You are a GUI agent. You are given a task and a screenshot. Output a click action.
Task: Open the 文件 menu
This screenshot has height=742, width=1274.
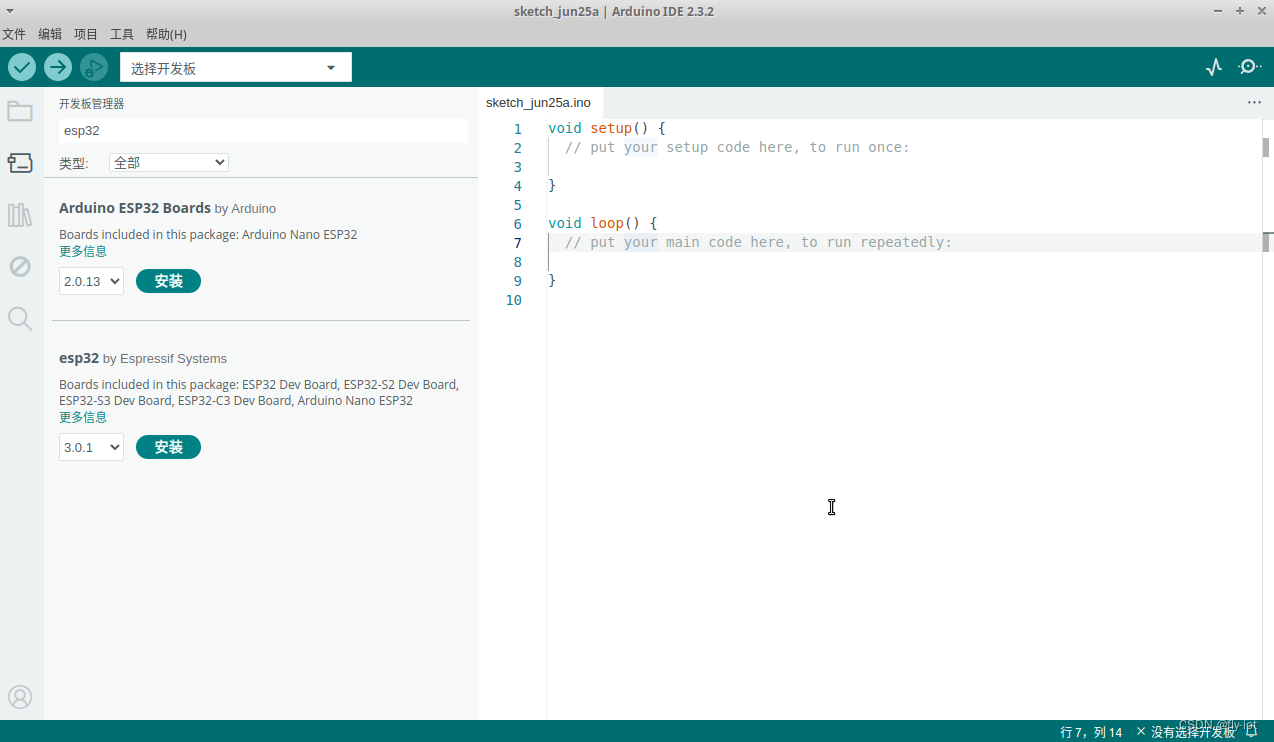14,34
